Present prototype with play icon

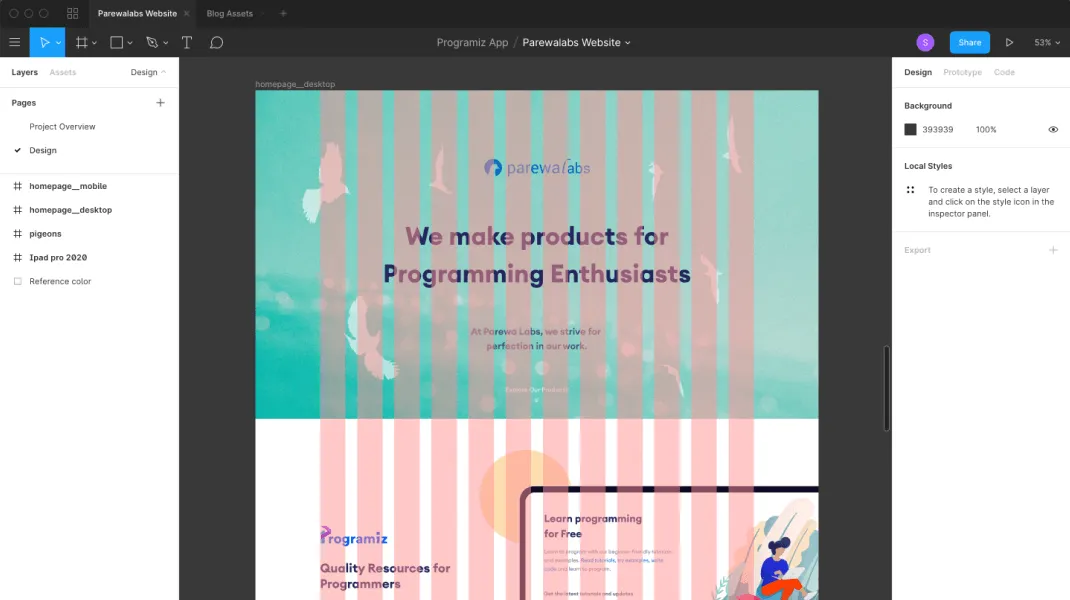click(1009, 42)
